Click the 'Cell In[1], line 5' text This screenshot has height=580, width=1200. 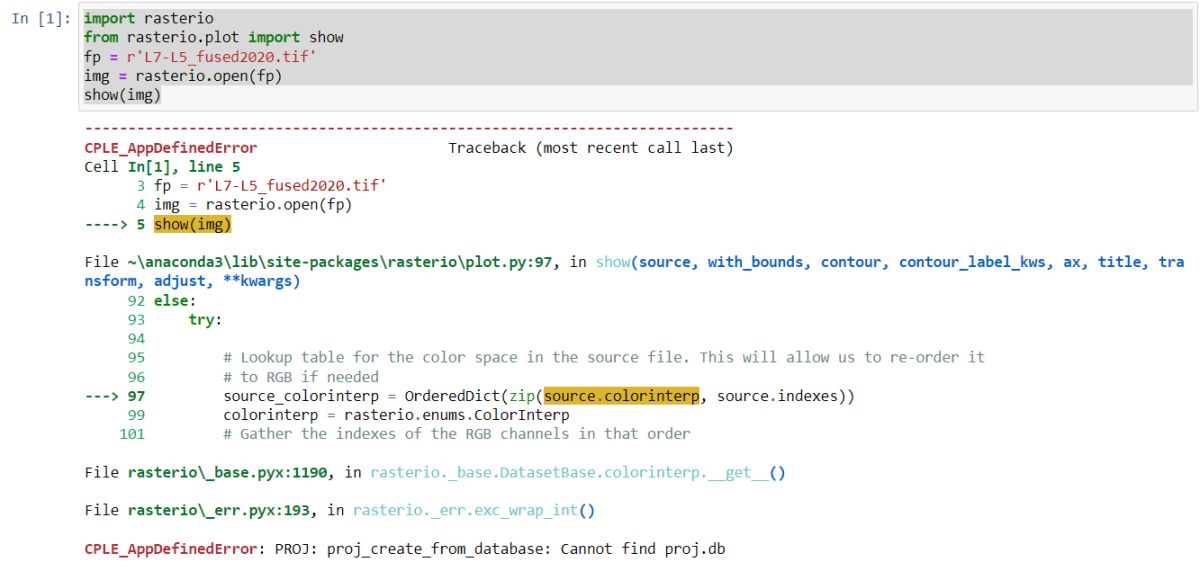(x=162, y=167)
